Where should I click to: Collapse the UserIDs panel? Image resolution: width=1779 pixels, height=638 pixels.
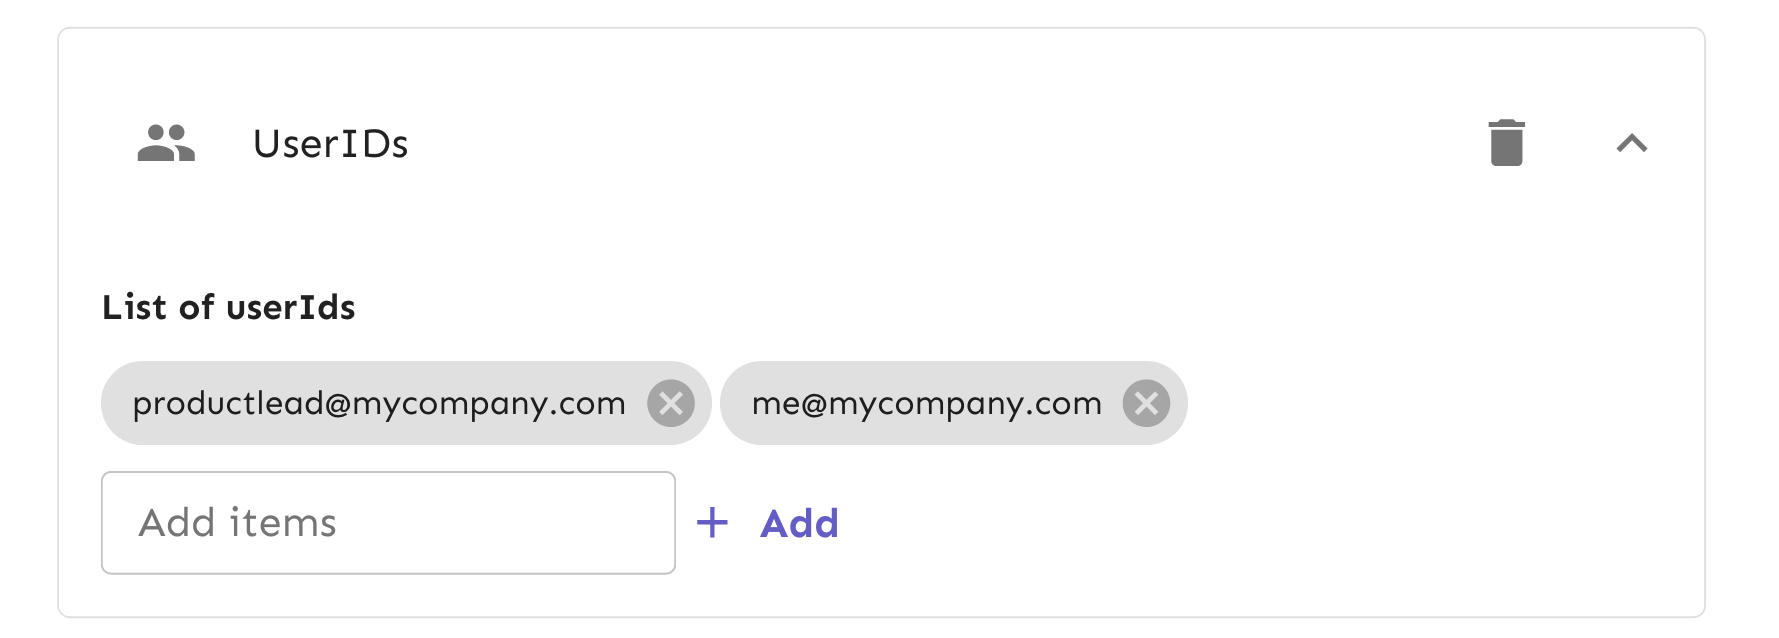[x=1631, y=144]
